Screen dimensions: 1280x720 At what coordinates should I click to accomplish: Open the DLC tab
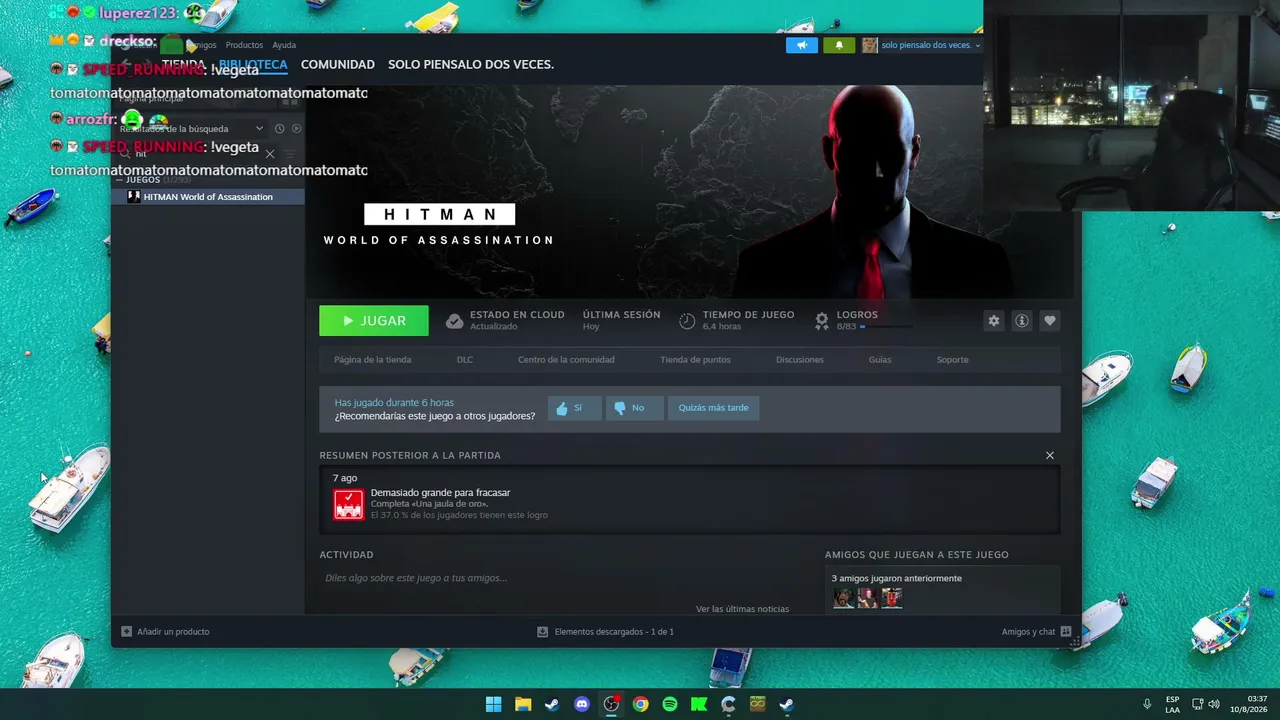[x=465, y=360]
